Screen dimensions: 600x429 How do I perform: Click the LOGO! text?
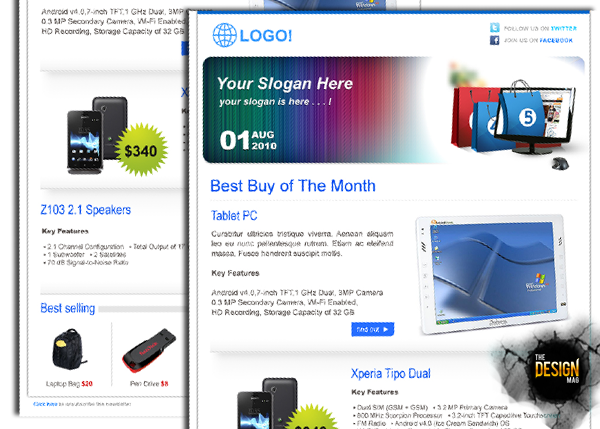(x=266, y=36)
